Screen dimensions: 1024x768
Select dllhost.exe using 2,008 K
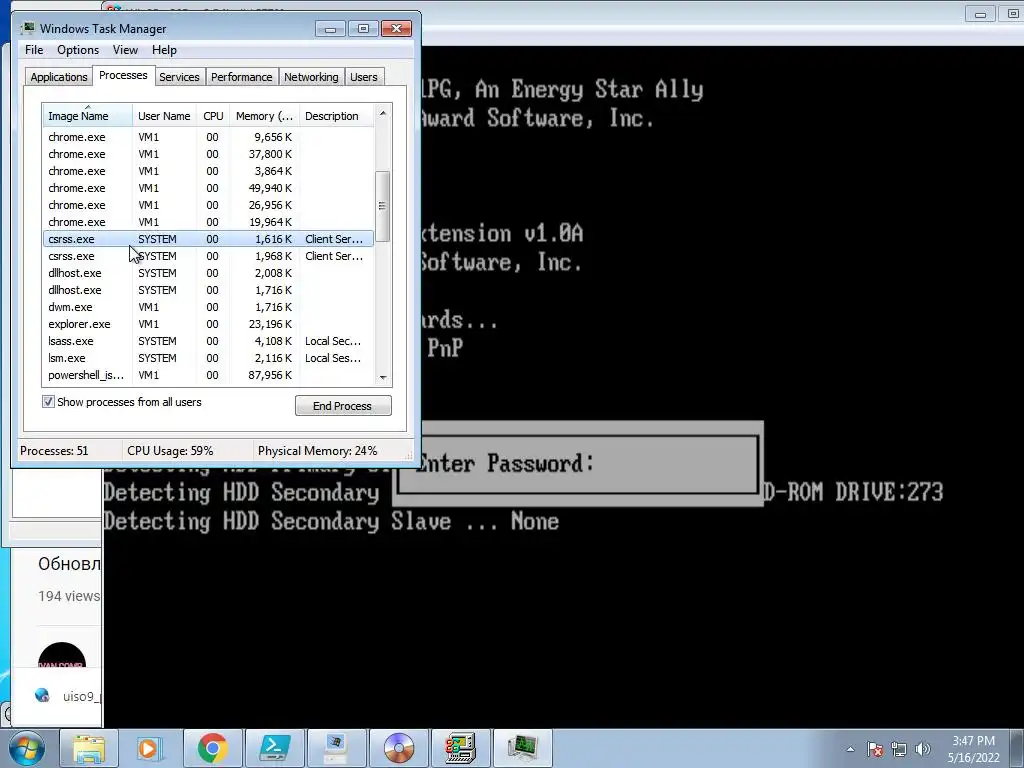[x=208, y=273]
